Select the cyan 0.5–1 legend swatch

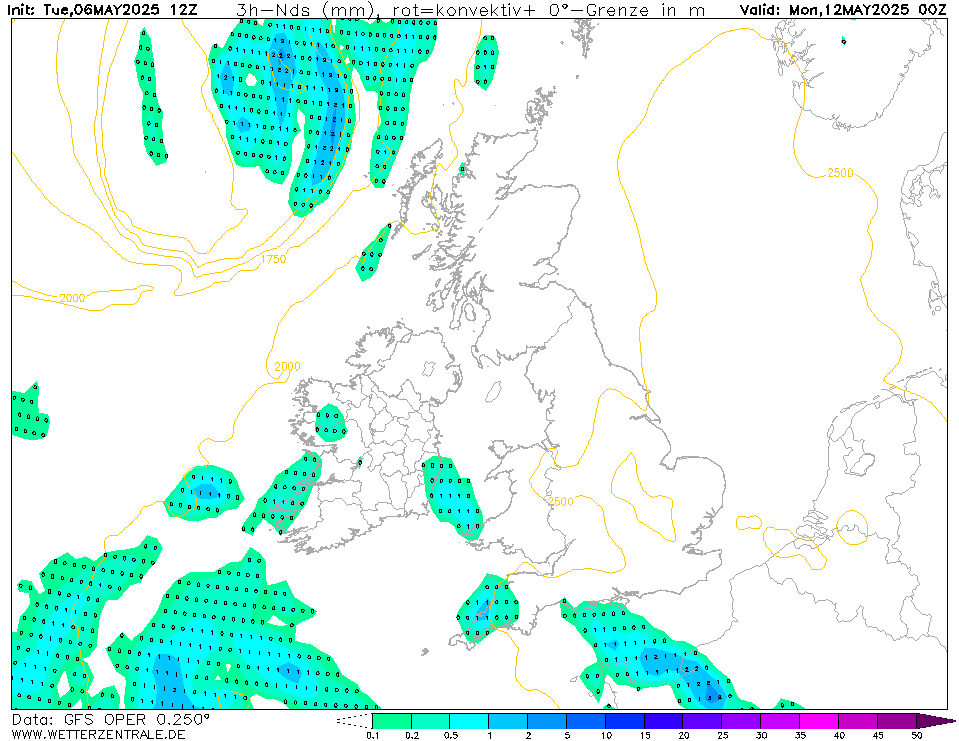point(469,721)
